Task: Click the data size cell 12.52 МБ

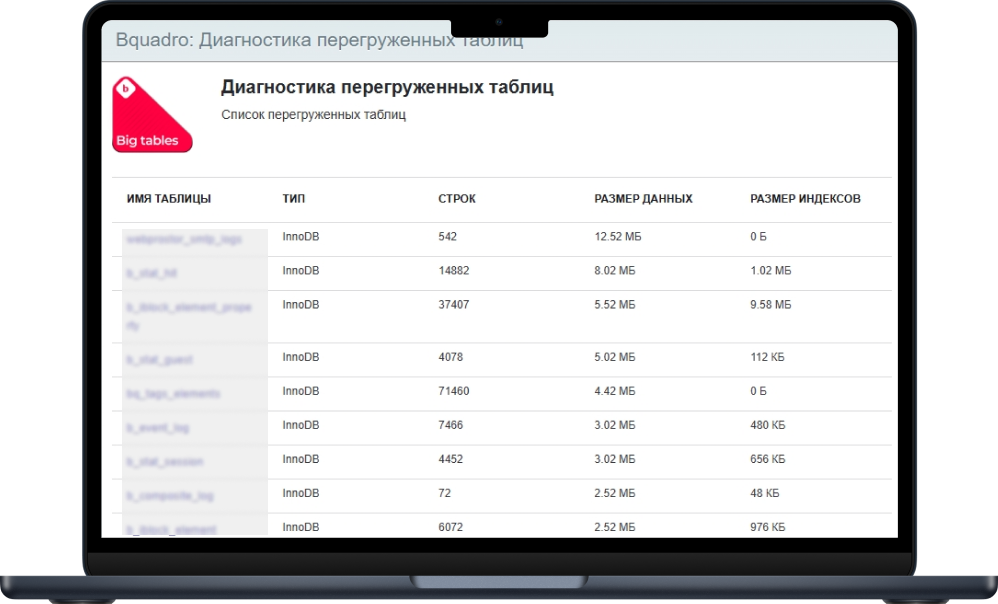Action: tap(615, 237)
